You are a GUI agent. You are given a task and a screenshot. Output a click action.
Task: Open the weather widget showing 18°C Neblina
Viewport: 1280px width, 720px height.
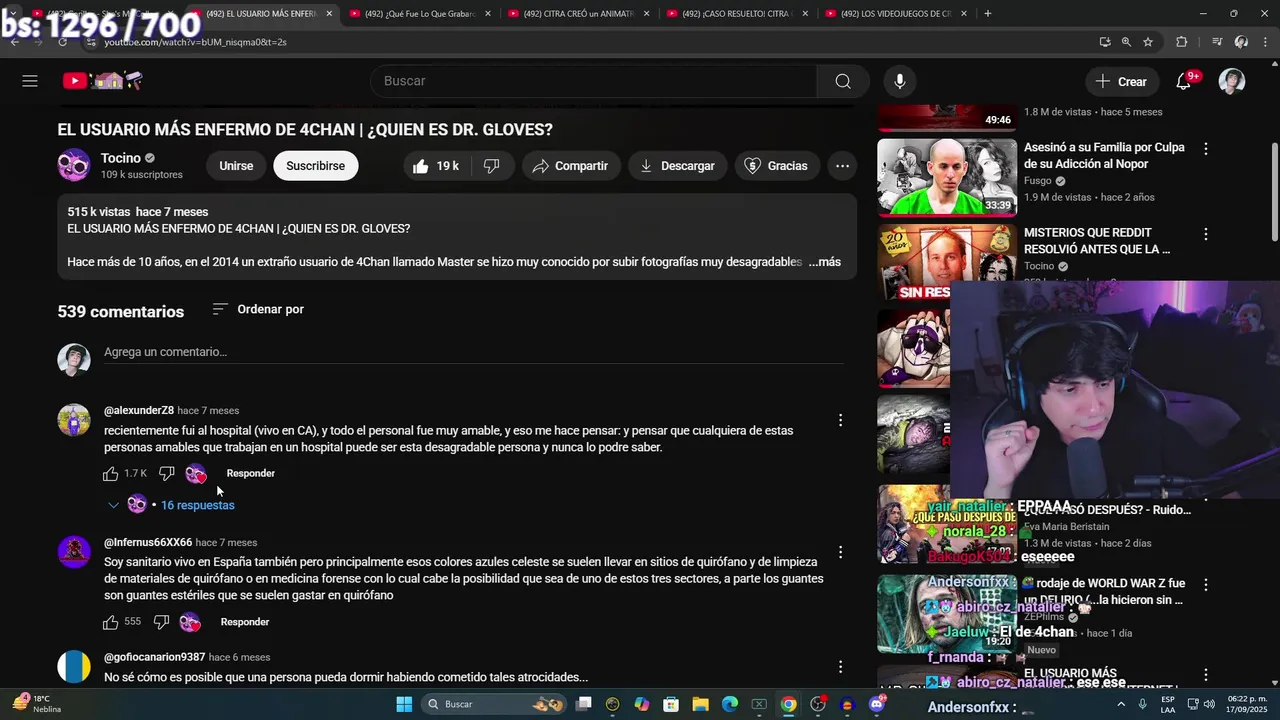coord(38,704)
